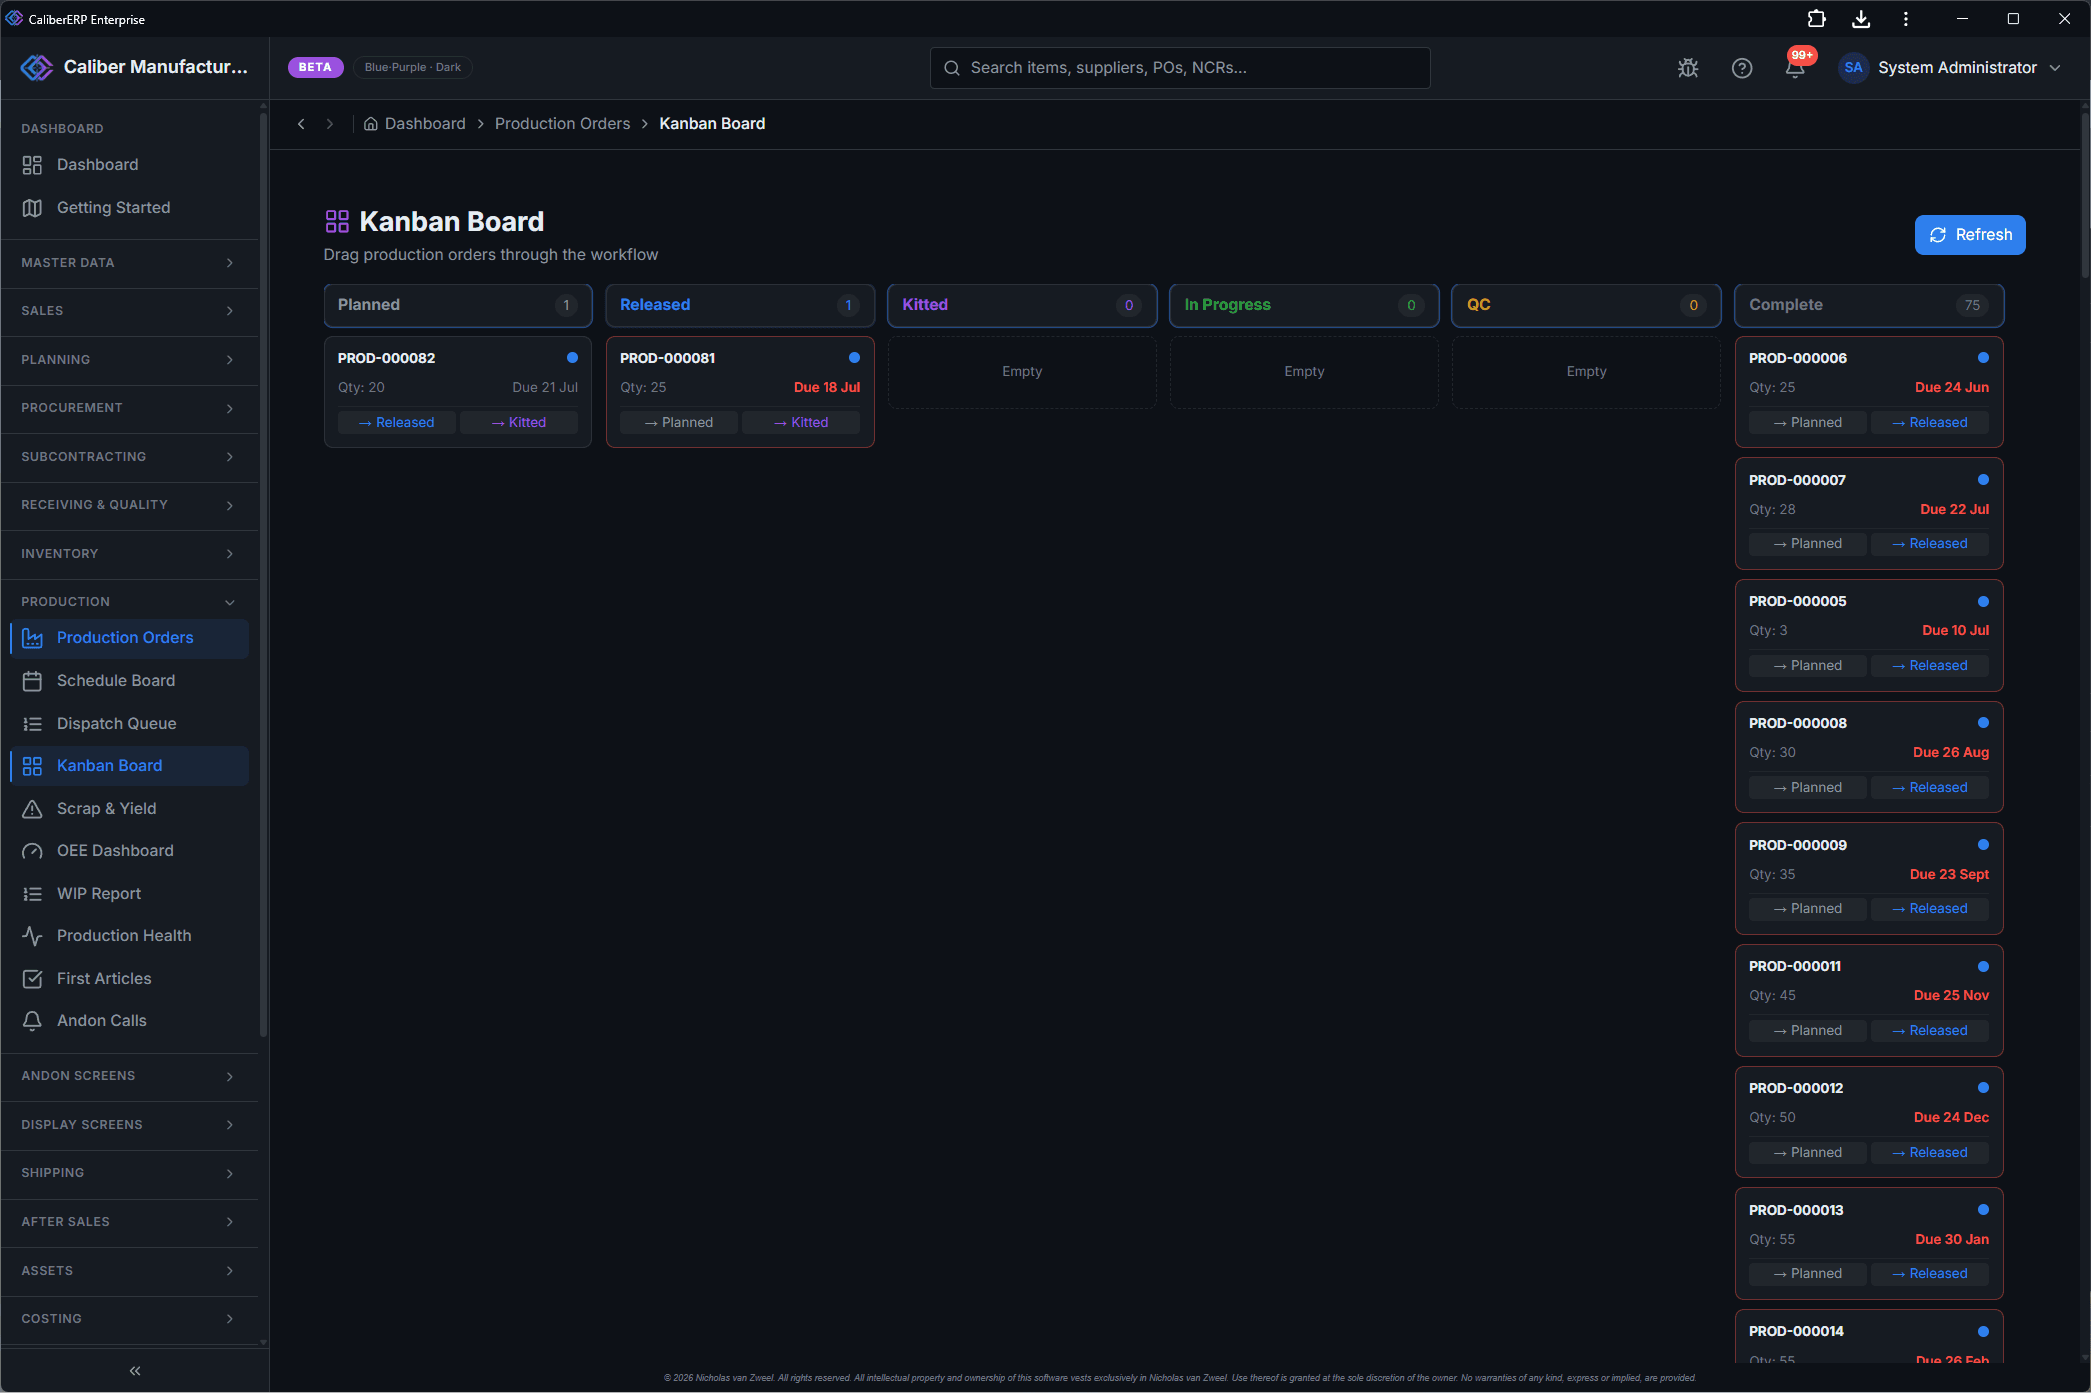Open the System Administrator user dropdown
The height and width of the screenshot is (1393, 2091).
click(1950, 68)
